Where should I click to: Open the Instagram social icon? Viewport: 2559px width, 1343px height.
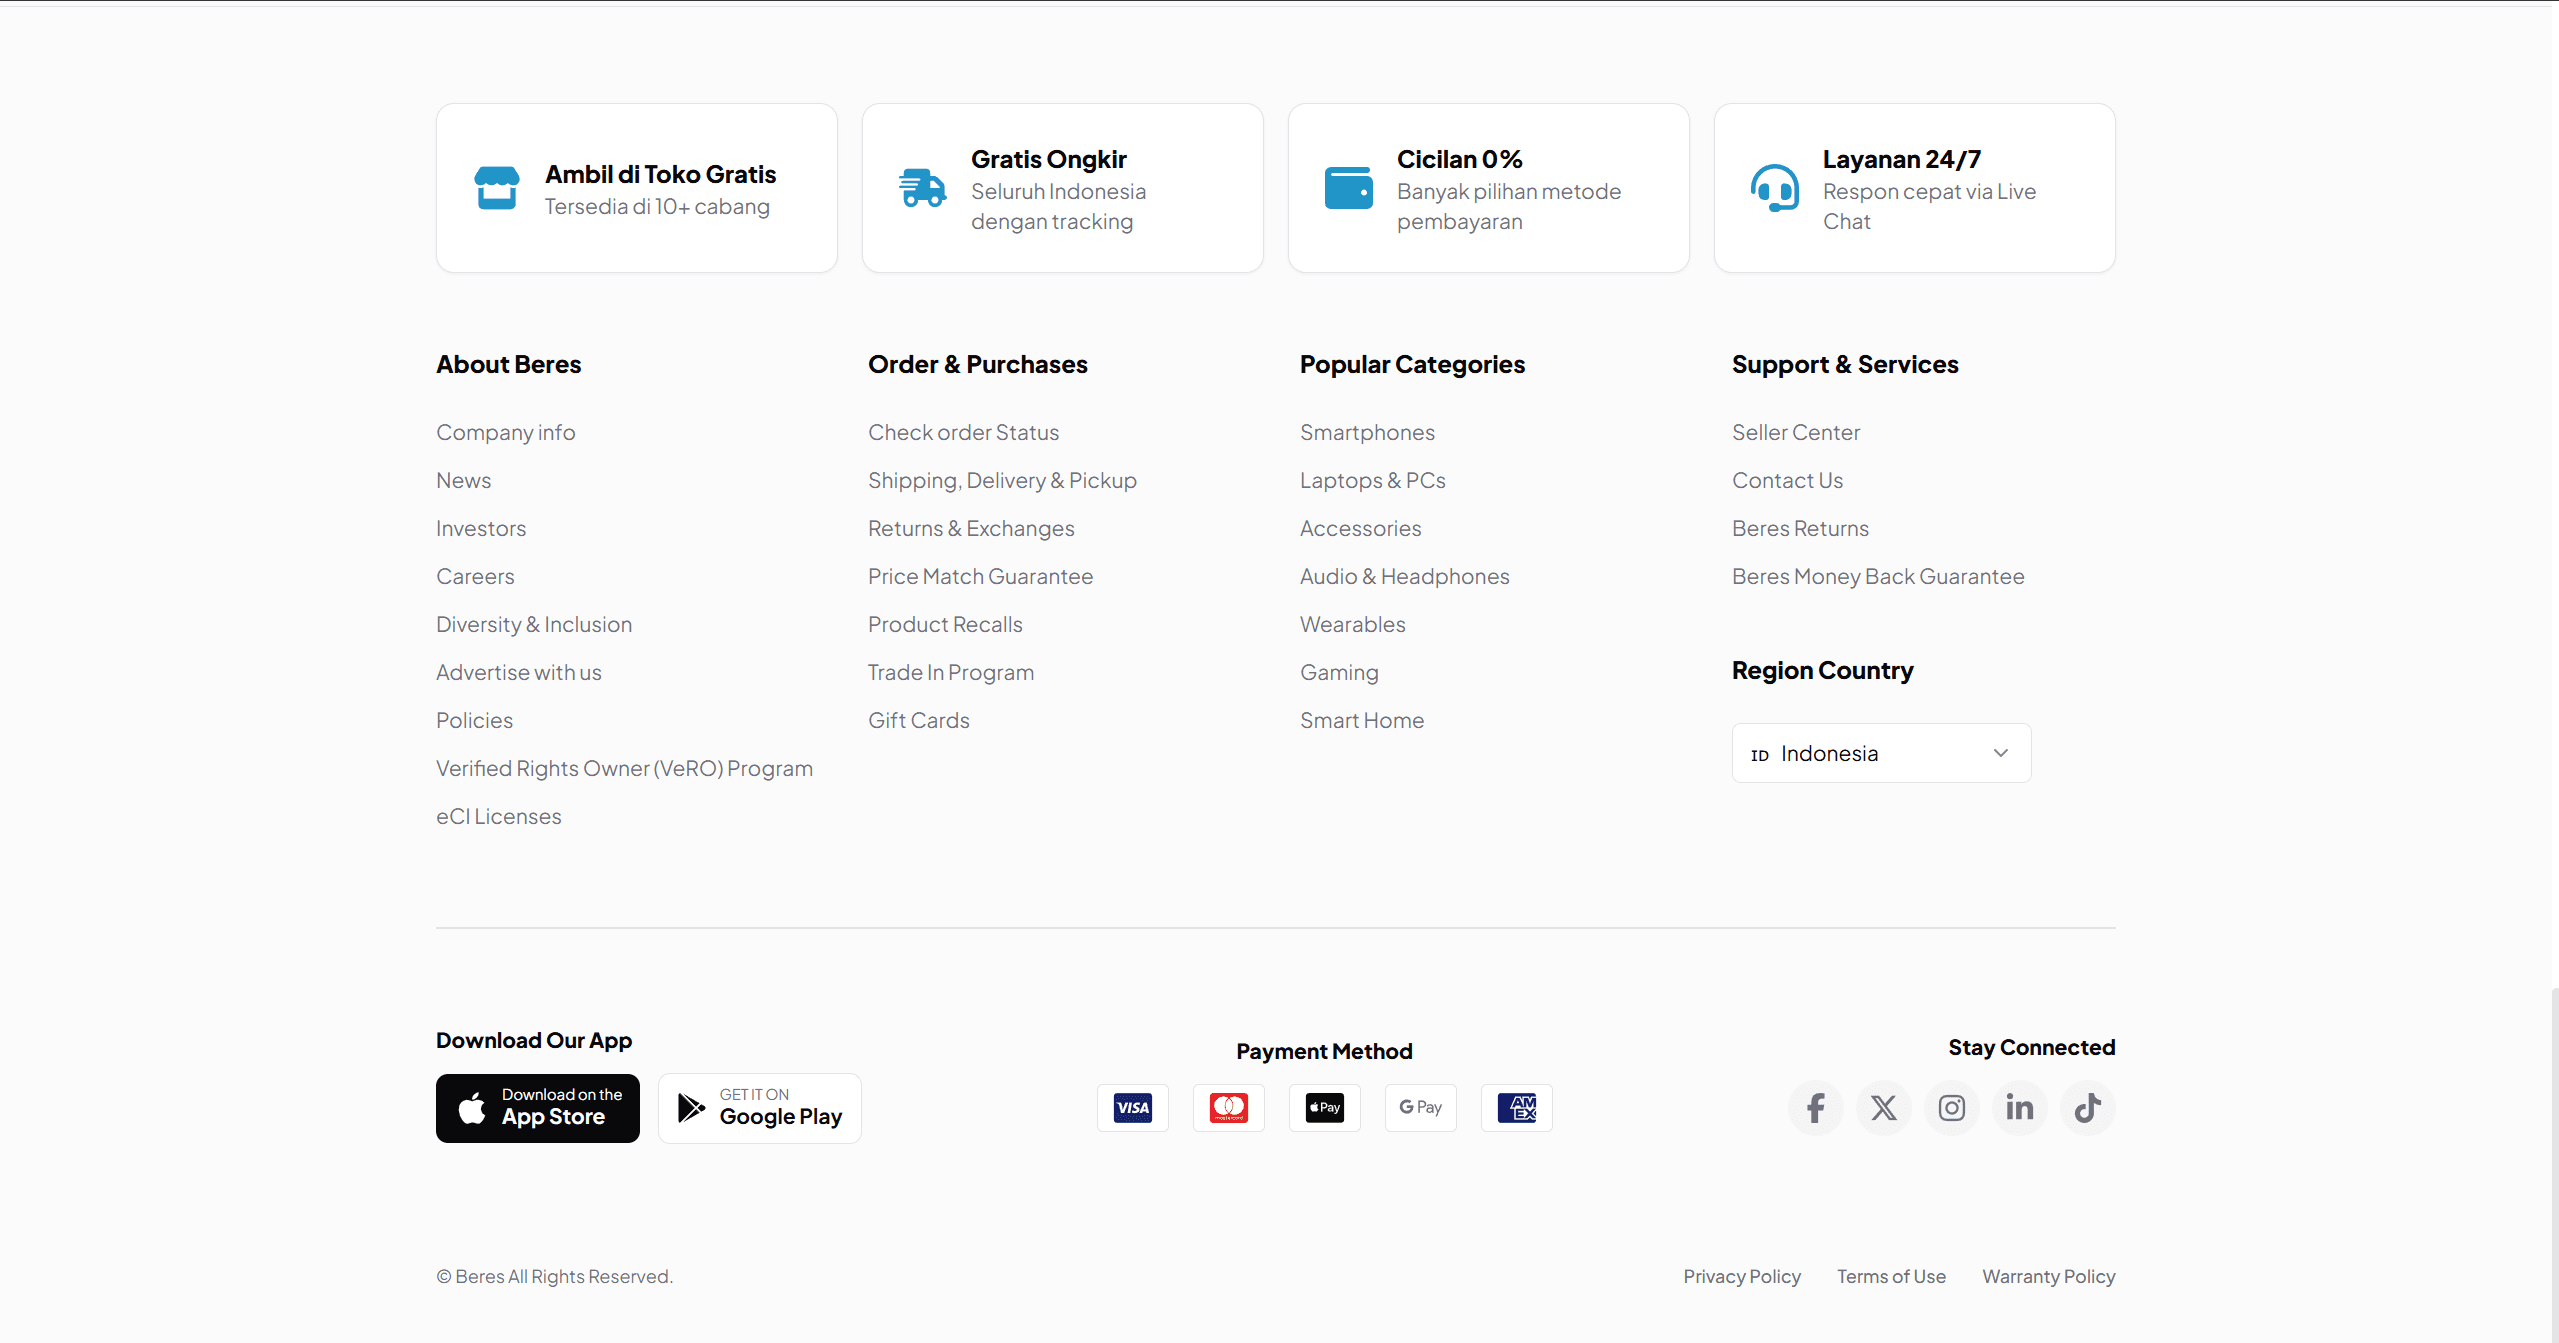[x=1952, y=1108]
